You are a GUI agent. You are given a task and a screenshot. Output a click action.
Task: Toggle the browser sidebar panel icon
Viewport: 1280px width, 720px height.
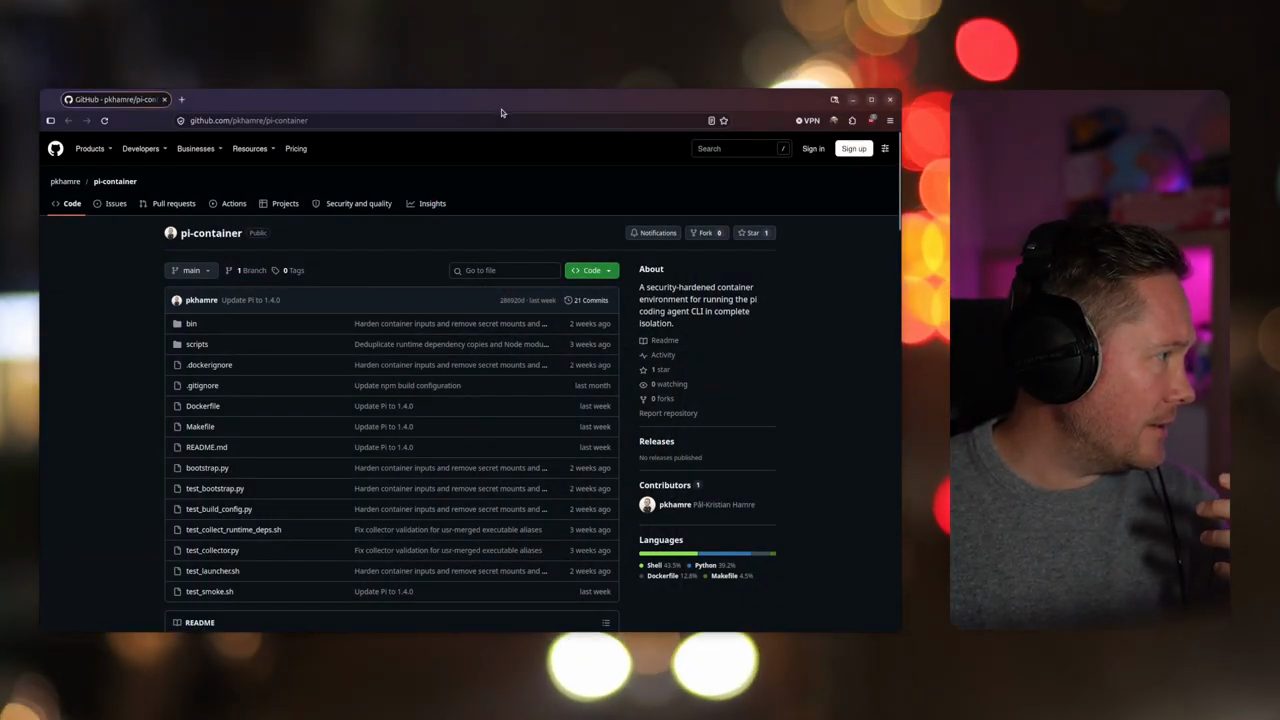(x=50, y=120)
